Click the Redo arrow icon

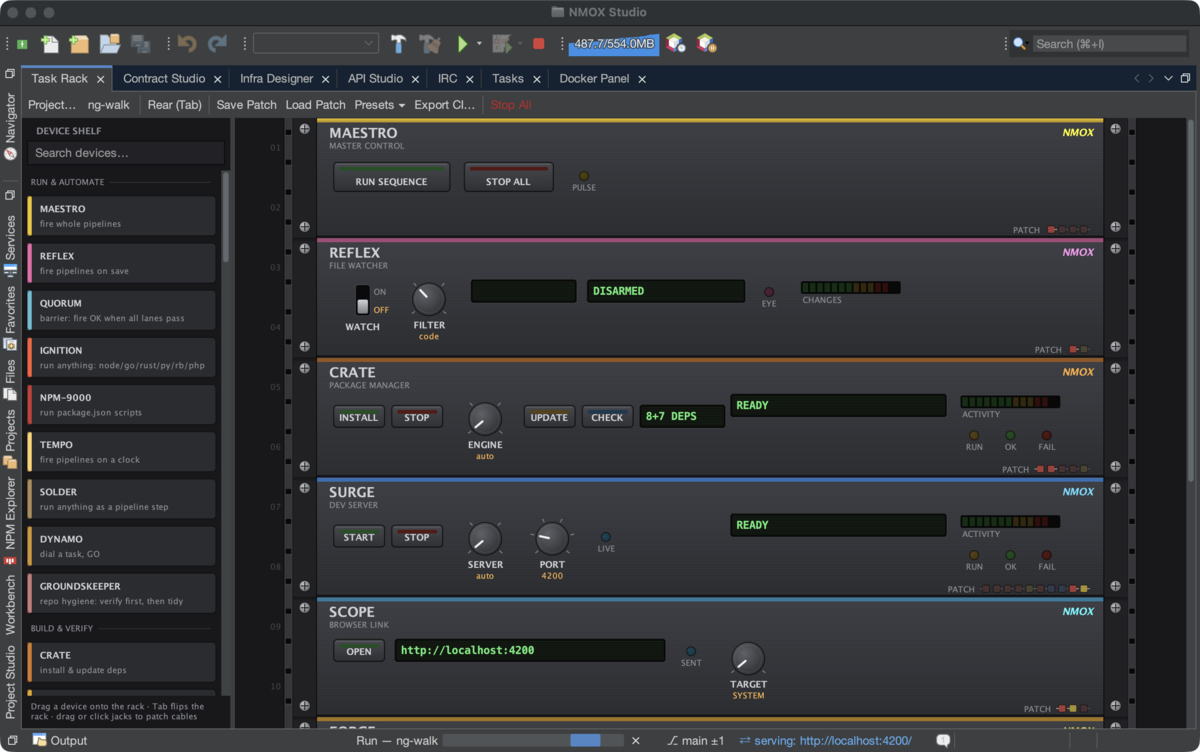tap(217, 44)
